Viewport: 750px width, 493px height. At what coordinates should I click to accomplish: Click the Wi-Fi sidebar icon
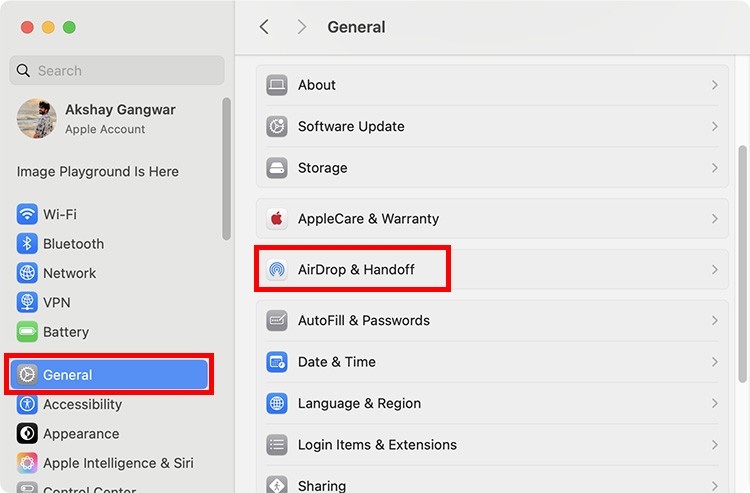point(27,214)
